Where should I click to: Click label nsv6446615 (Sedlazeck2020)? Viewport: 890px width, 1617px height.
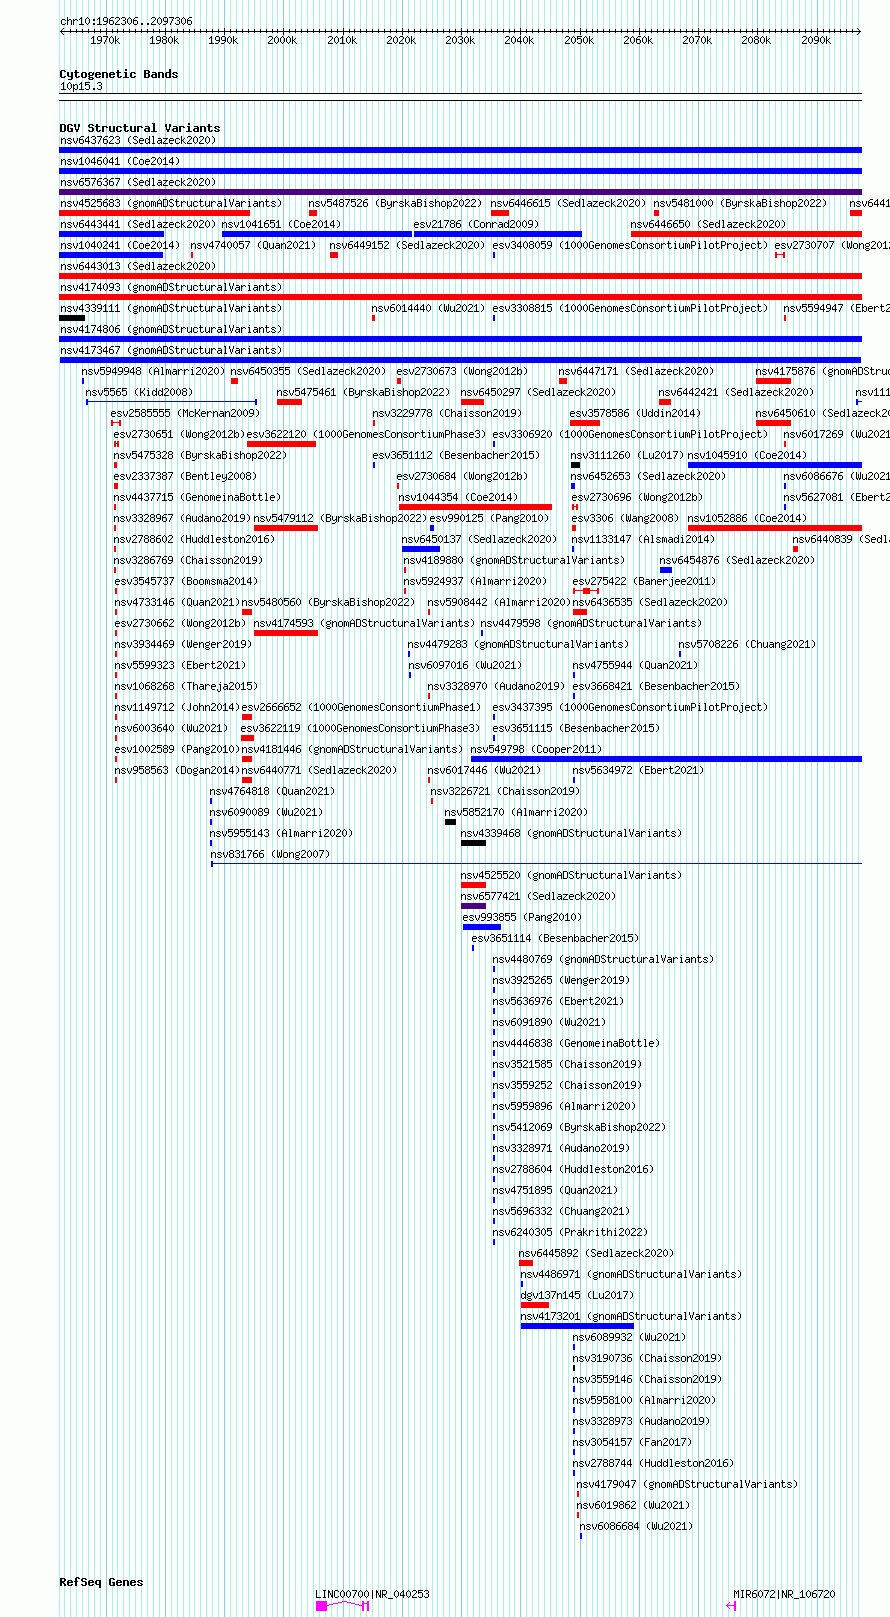tap(569, 204)
